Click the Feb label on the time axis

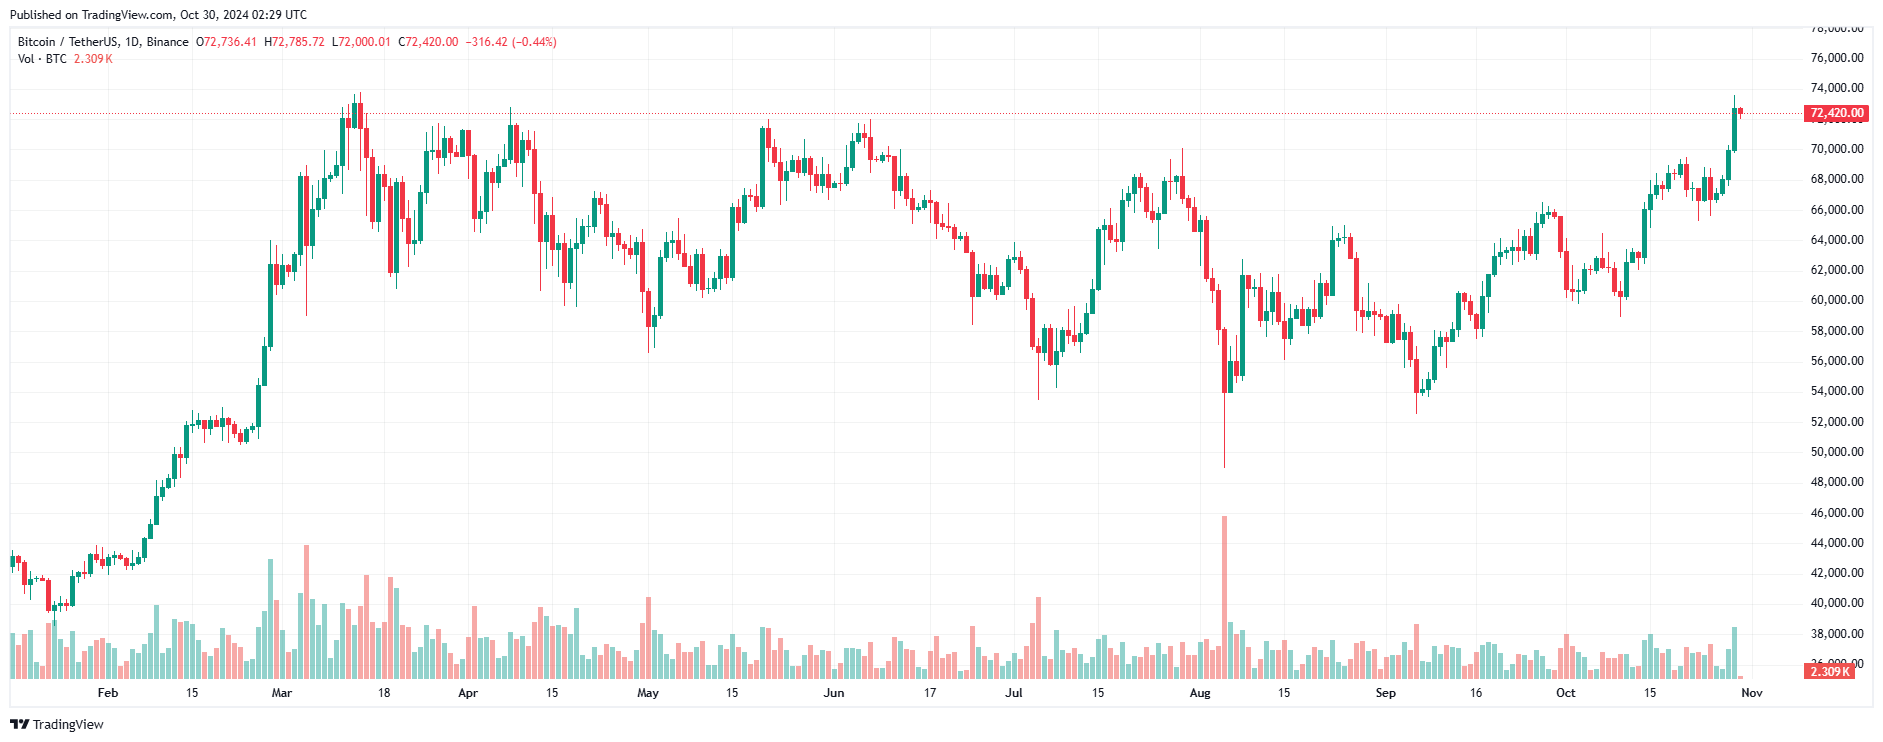tap(108, 693)
